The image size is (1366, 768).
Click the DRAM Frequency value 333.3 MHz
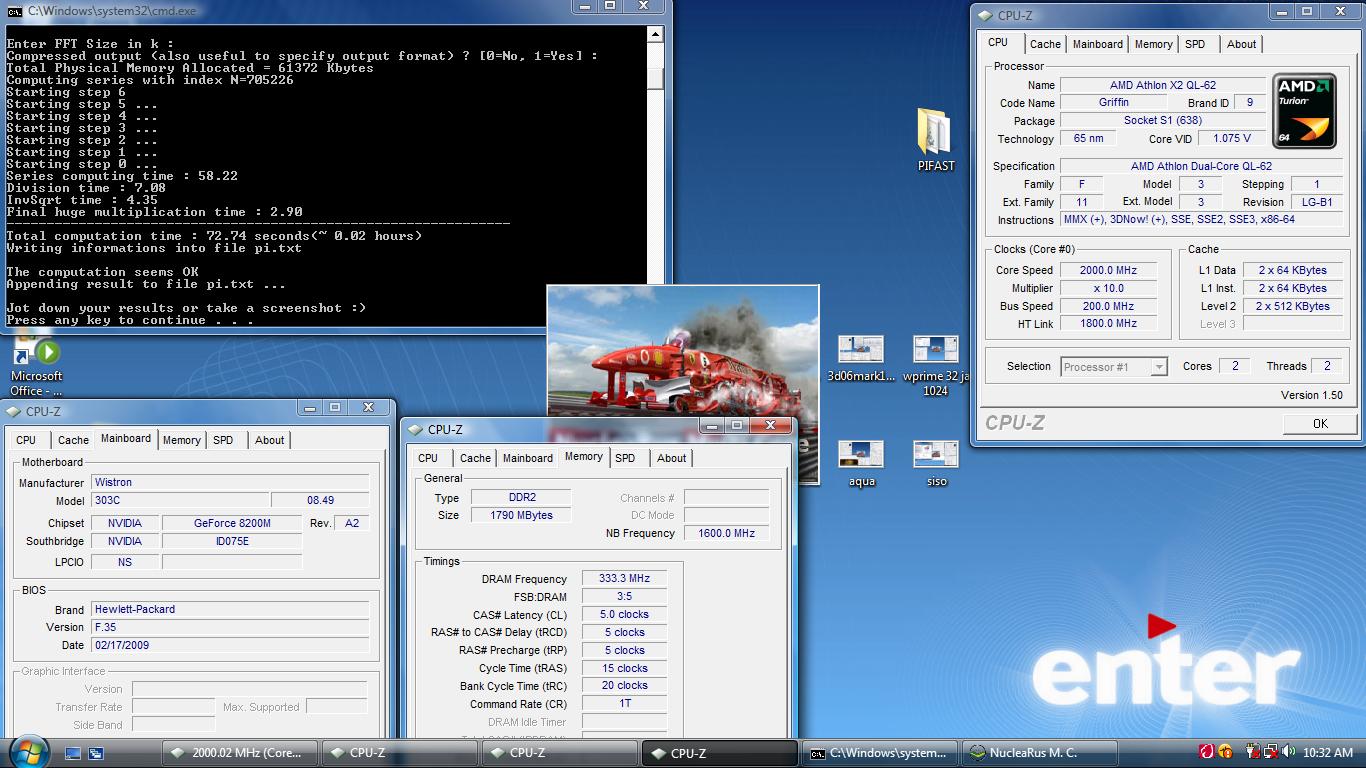(624, 578)
